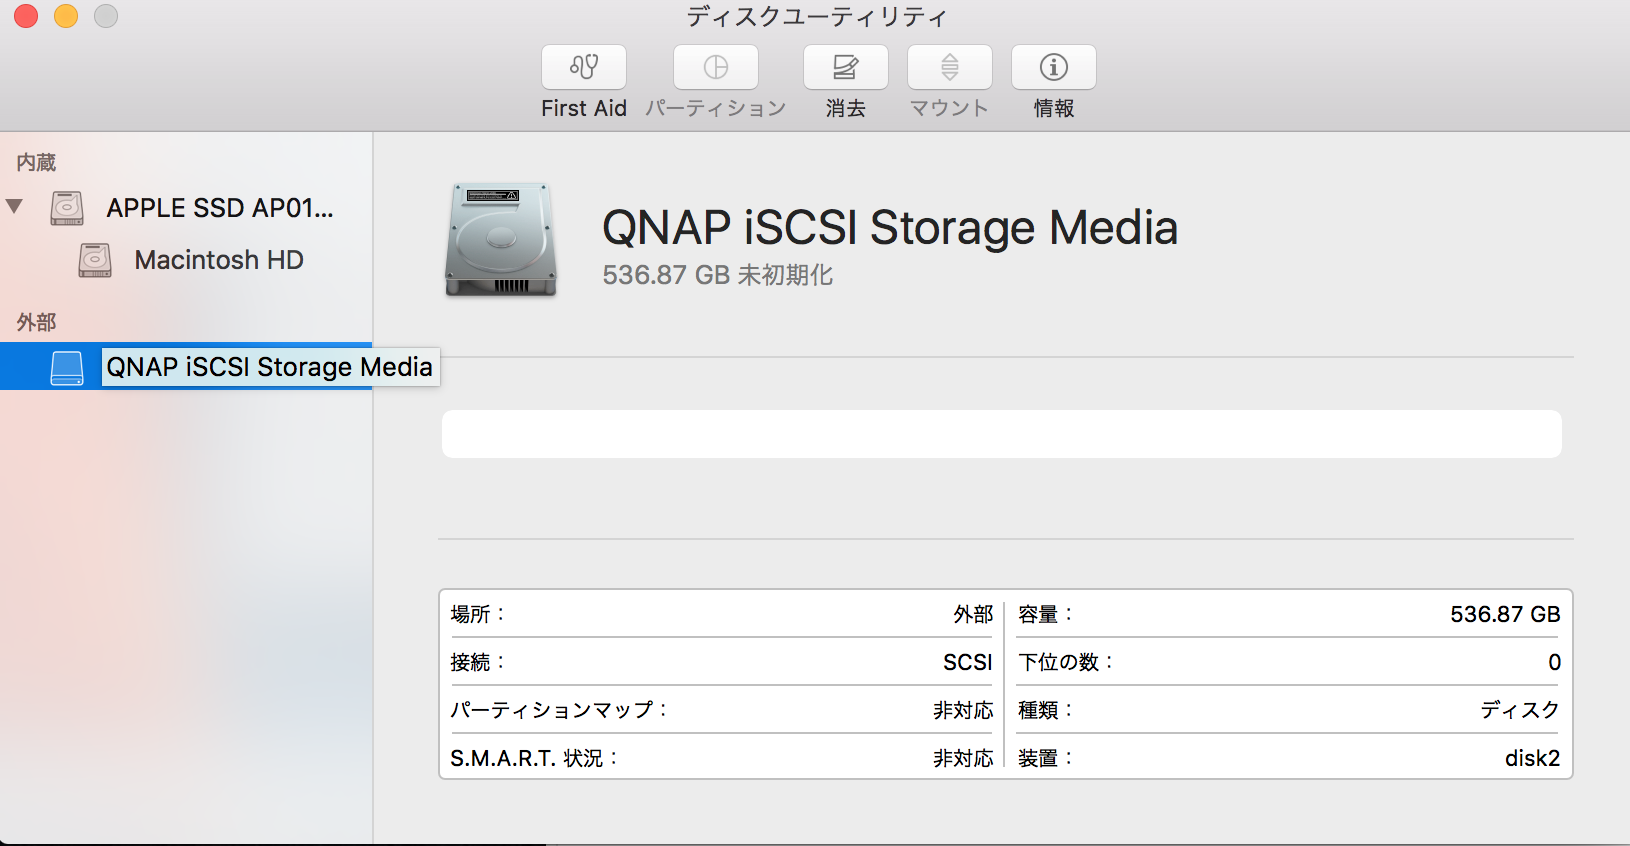Viewport: 1630px width, 846px height.
Task: Click the 下位の数 label
Action: (1065, 662)
